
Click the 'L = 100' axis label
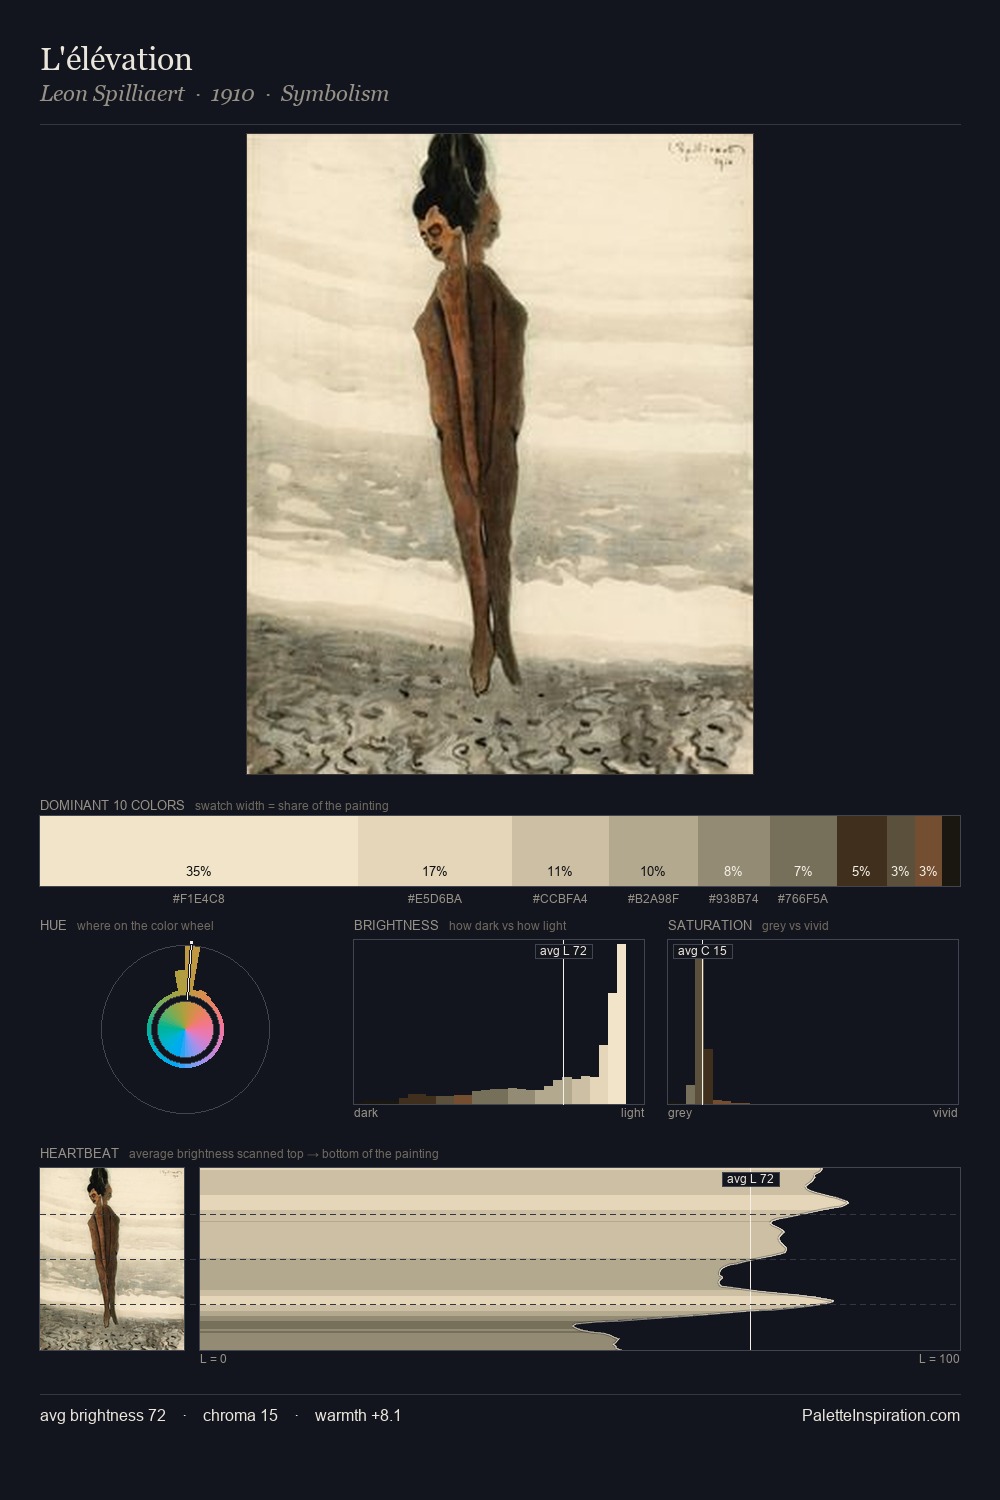pyautogui.click(x=939, y=1359)
